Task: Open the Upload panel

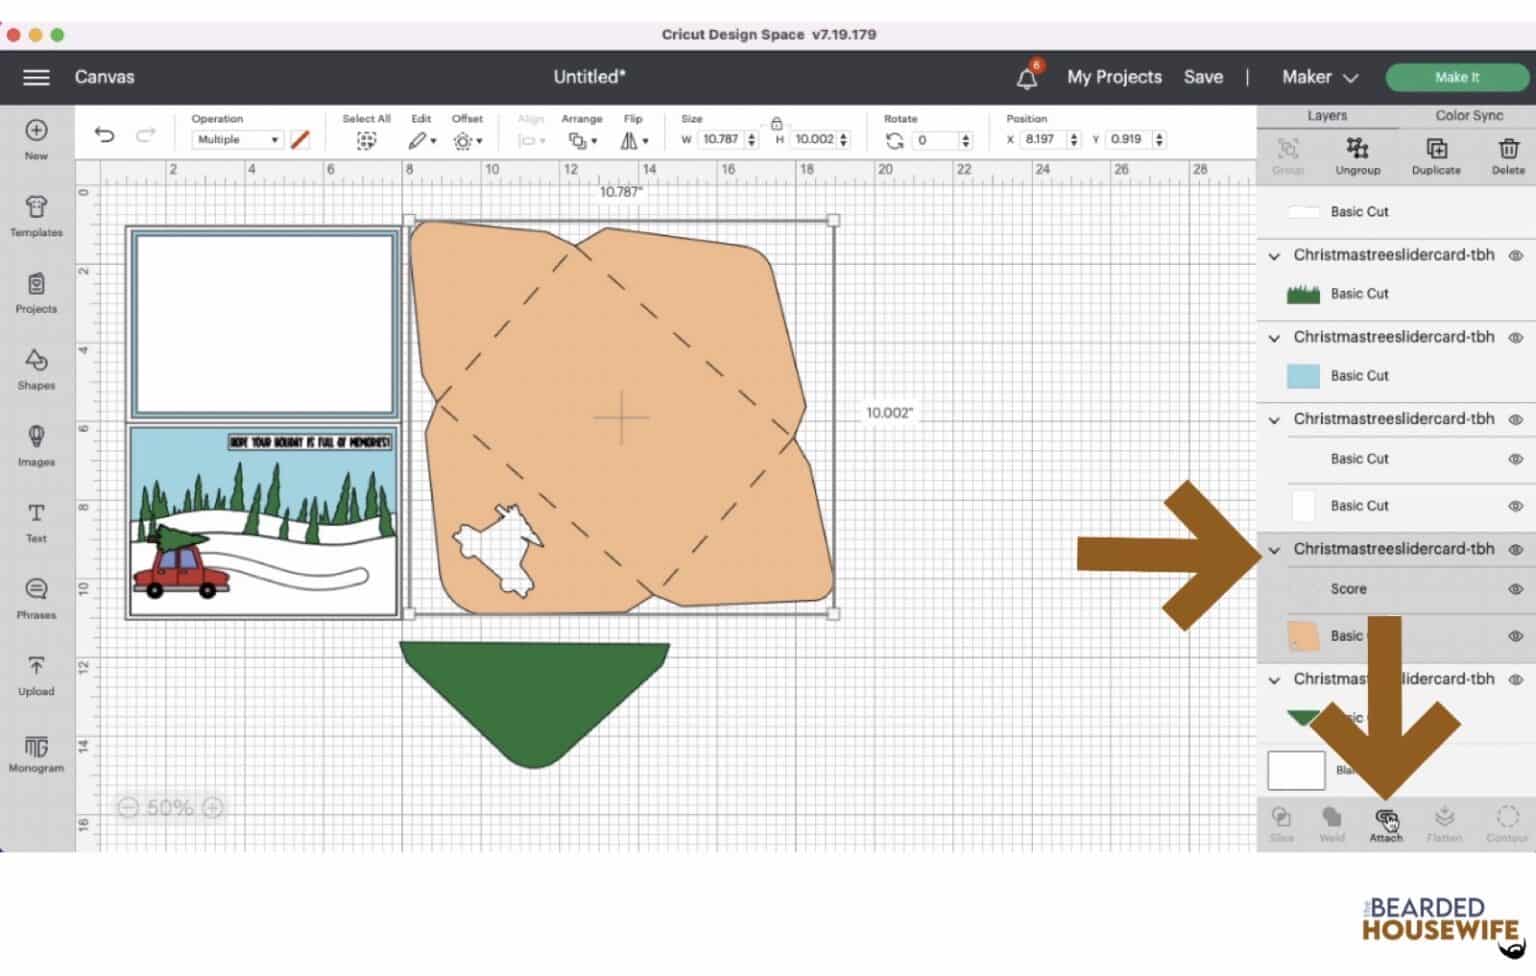Action: coord(36,674)
